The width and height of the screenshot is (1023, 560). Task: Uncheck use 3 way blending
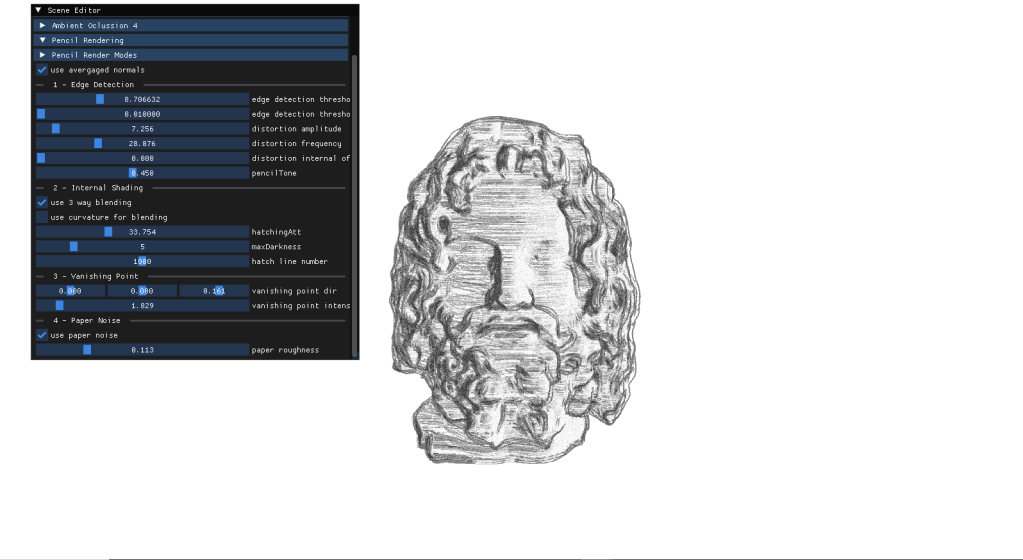42,202
